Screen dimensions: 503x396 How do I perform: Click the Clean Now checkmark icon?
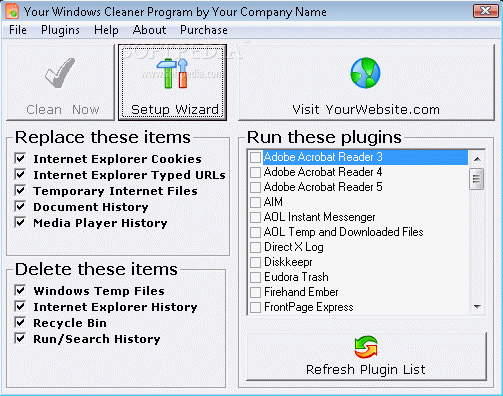60,73
